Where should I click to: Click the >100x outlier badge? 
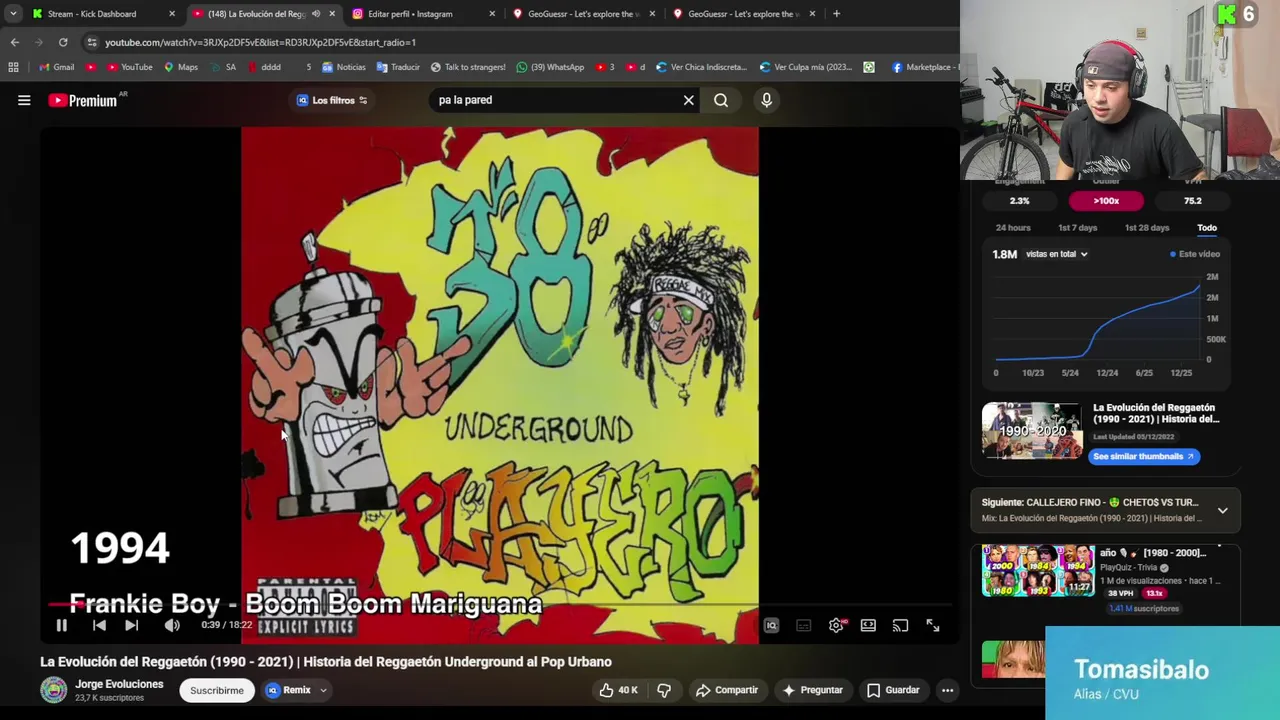pyautogui.click(x=1106, y=201)
